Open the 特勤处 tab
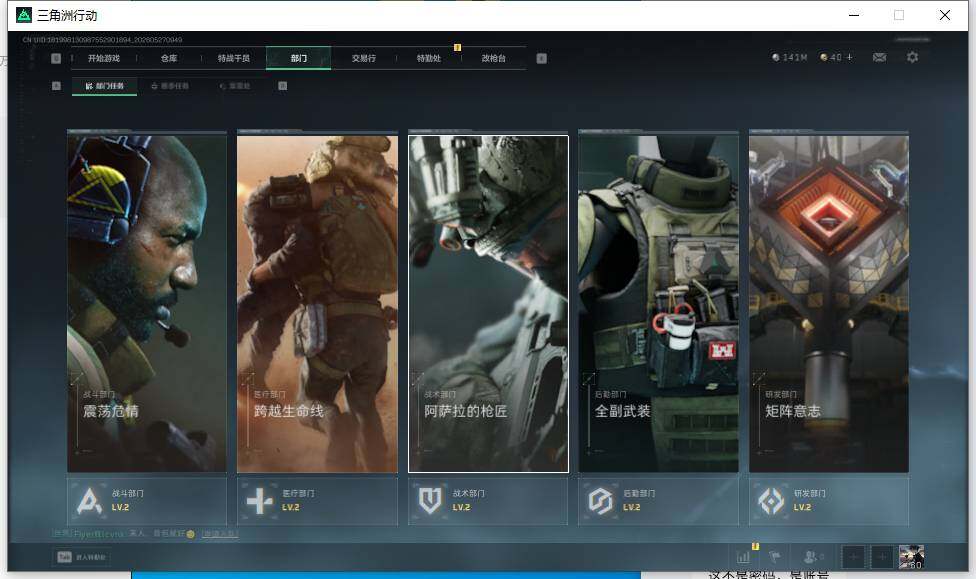Screen dimensions: 976x579 coord(429,58)
